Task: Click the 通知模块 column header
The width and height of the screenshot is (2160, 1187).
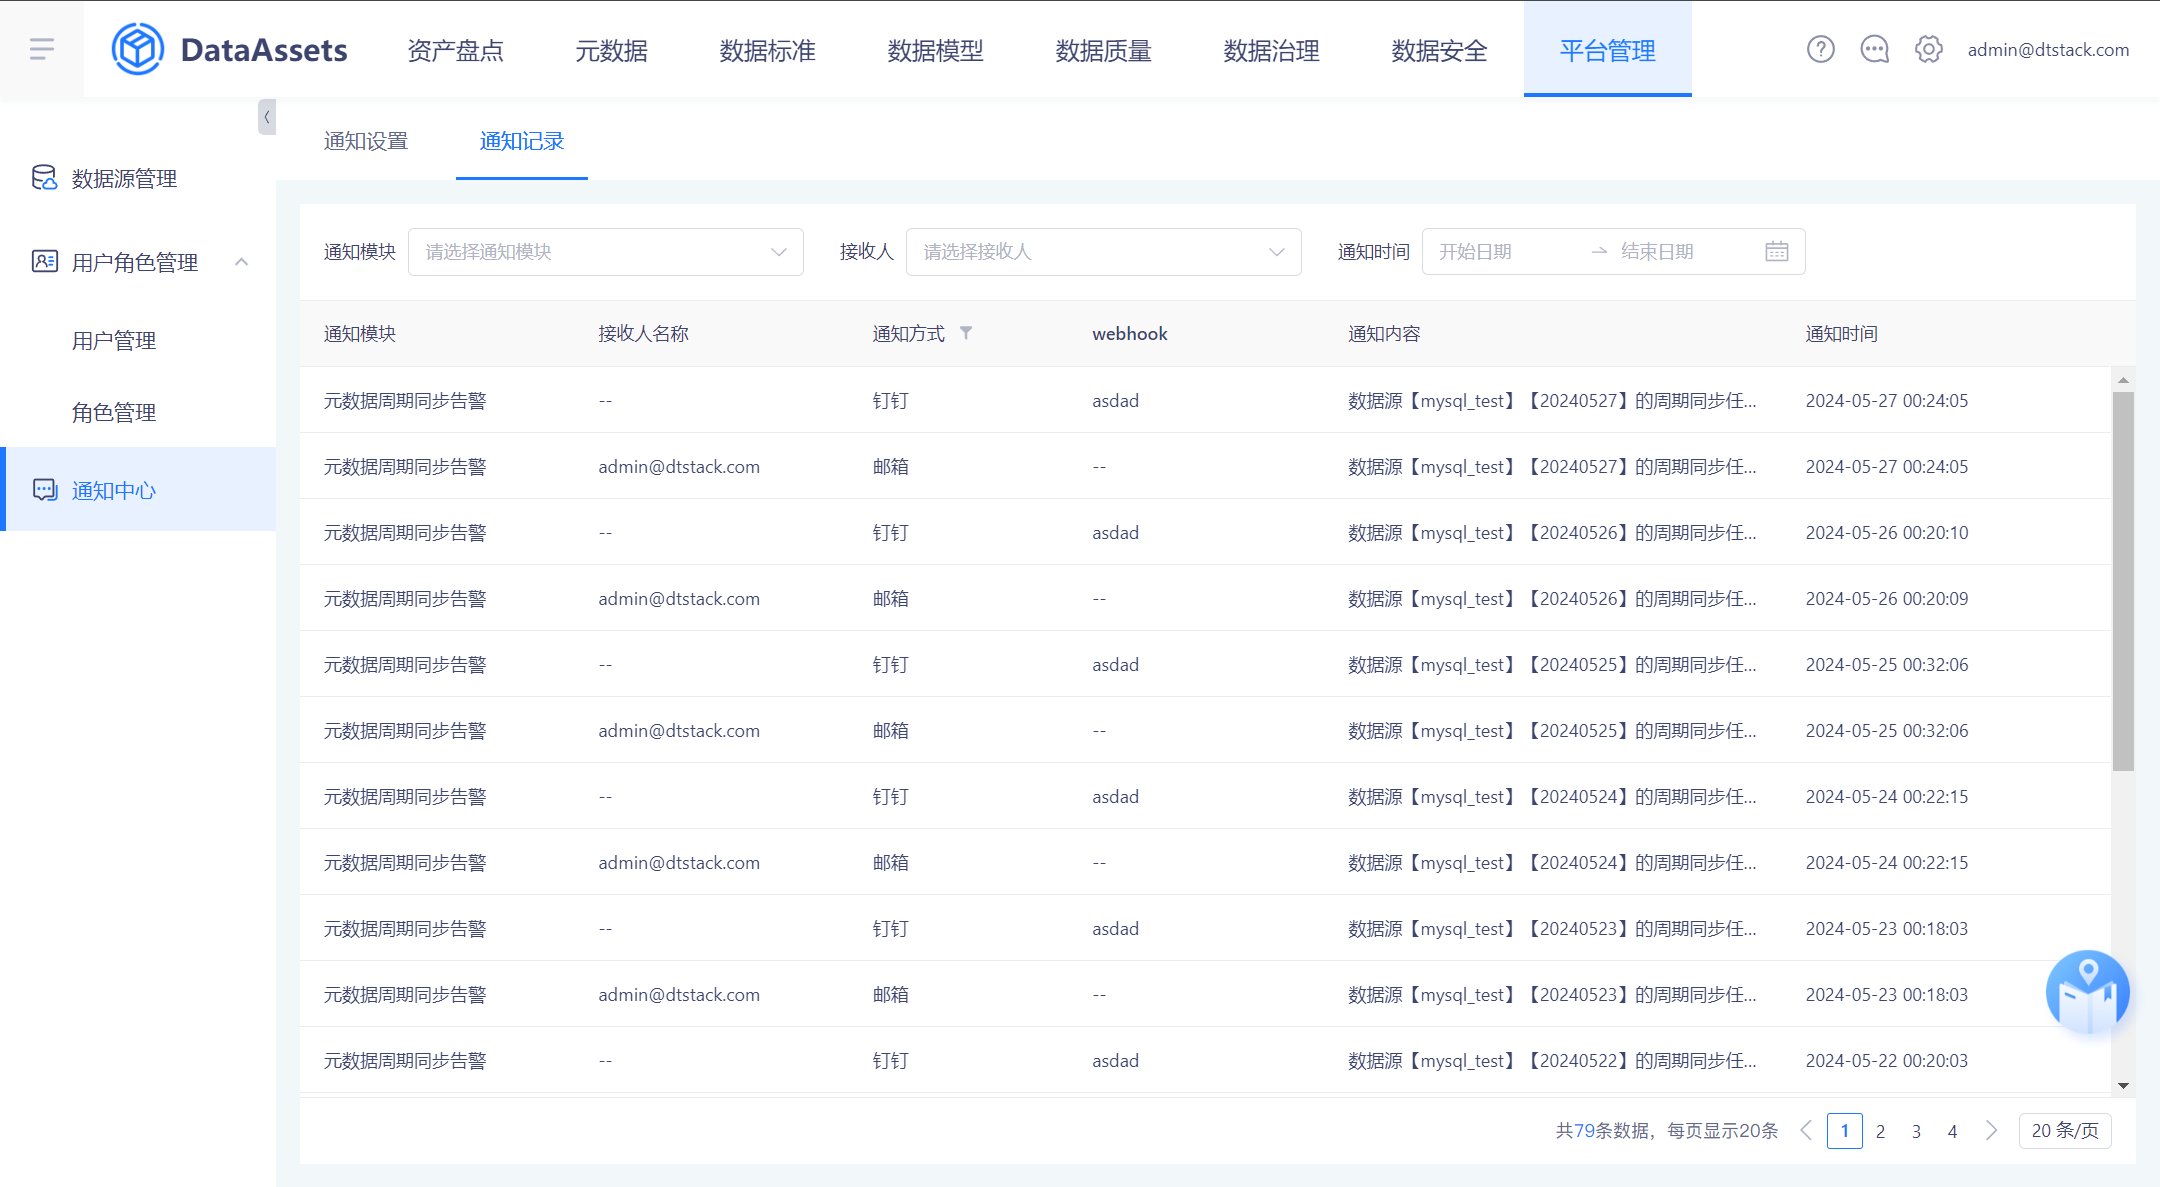Action: click(x=360, y=333)
